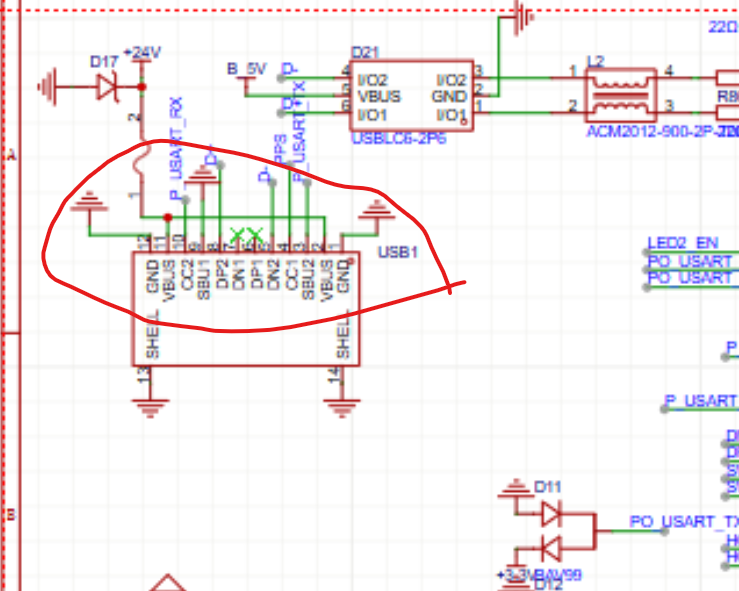Click the D11 diode symbol
This screenshot has width=739, height=591.
(x=551, y=514)
